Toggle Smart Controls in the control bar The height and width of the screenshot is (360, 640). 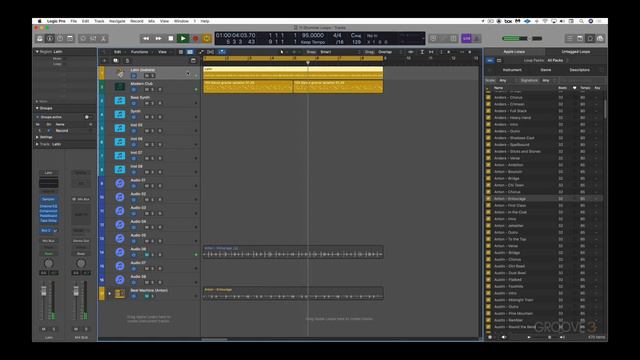[x=83, y=38]
